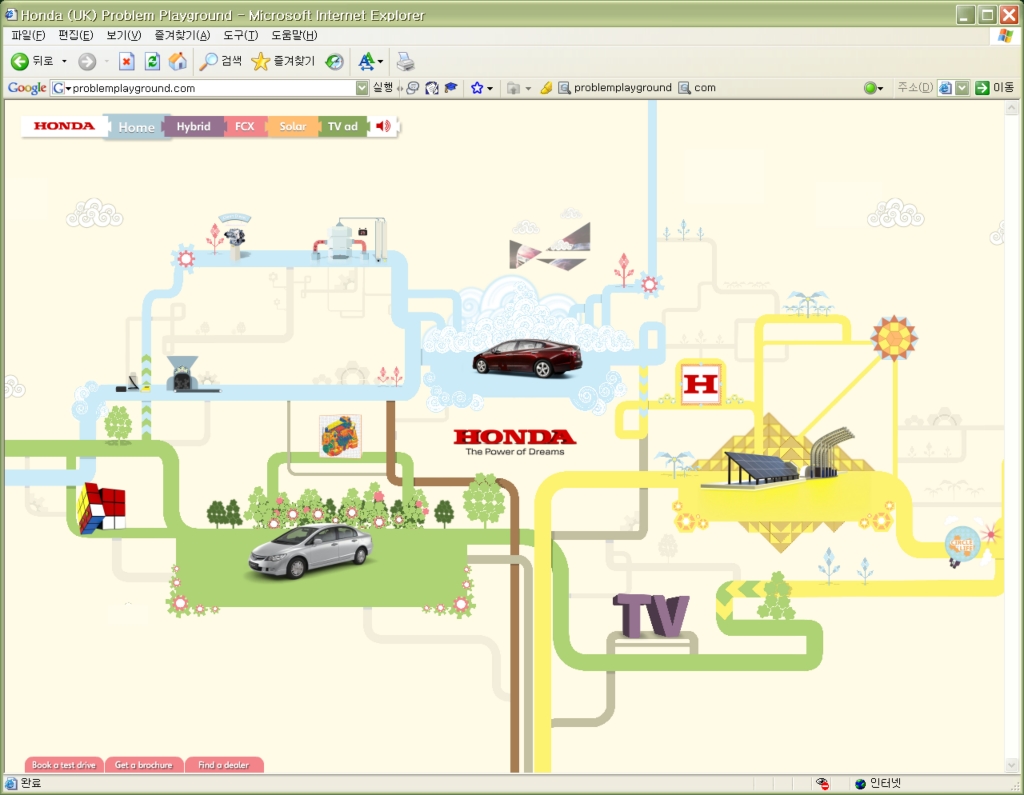Click the vertical scrollbar down arrow
1024x795 pixels.
[x=1012, y=764]
